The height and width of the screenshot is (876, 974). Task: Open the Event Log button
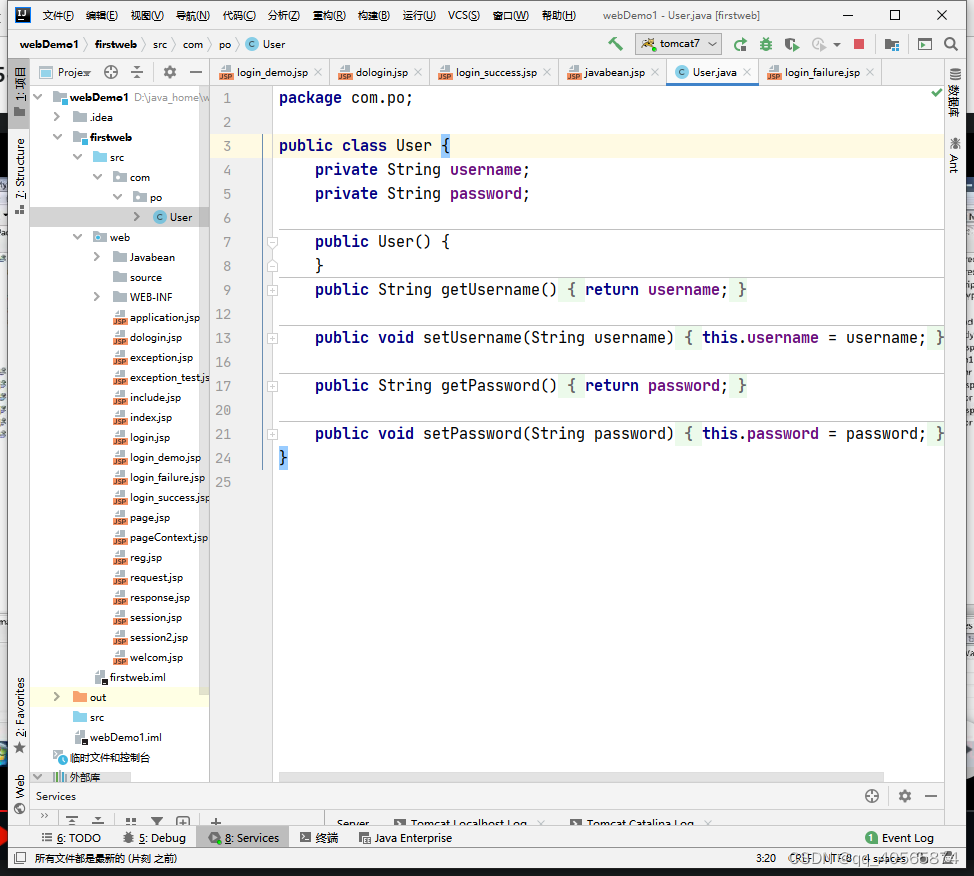pyautogui.click(x=899, y=838)
